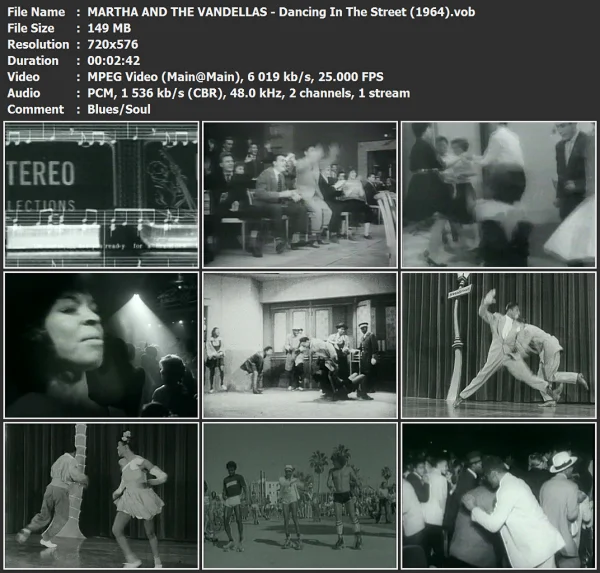Click the 'Comment' label
The image size is (600, 573).
pyautogui.click(x=36, y=109)
